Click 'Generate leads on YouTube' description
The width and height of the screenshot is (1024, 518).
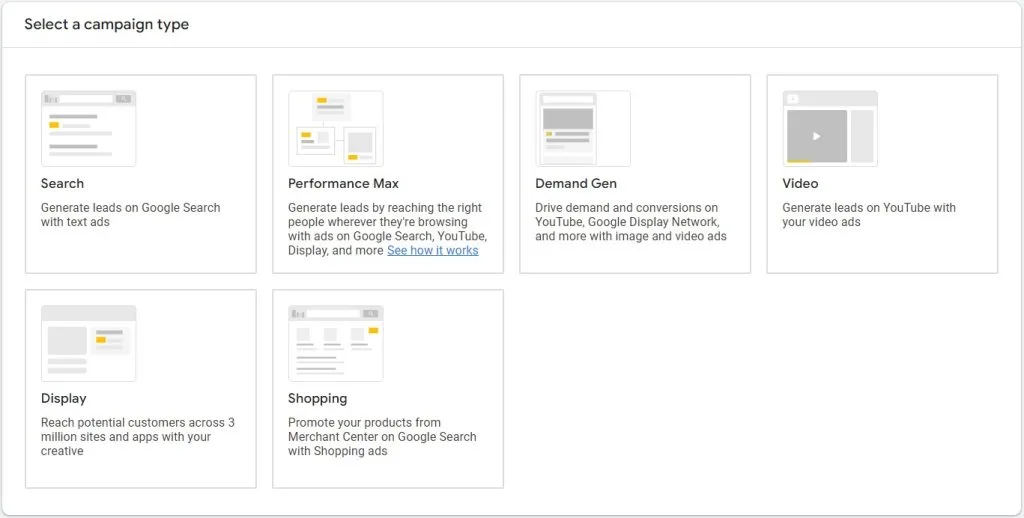click(x=869, y=215)
